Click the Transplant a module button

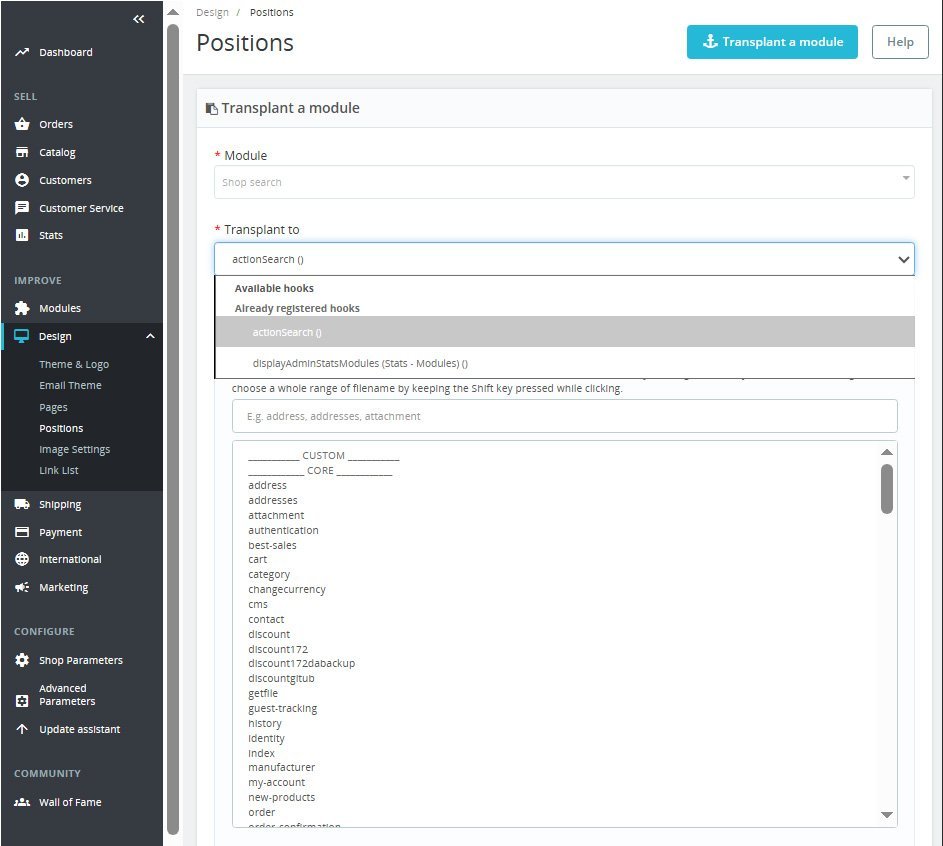(772, 42)
